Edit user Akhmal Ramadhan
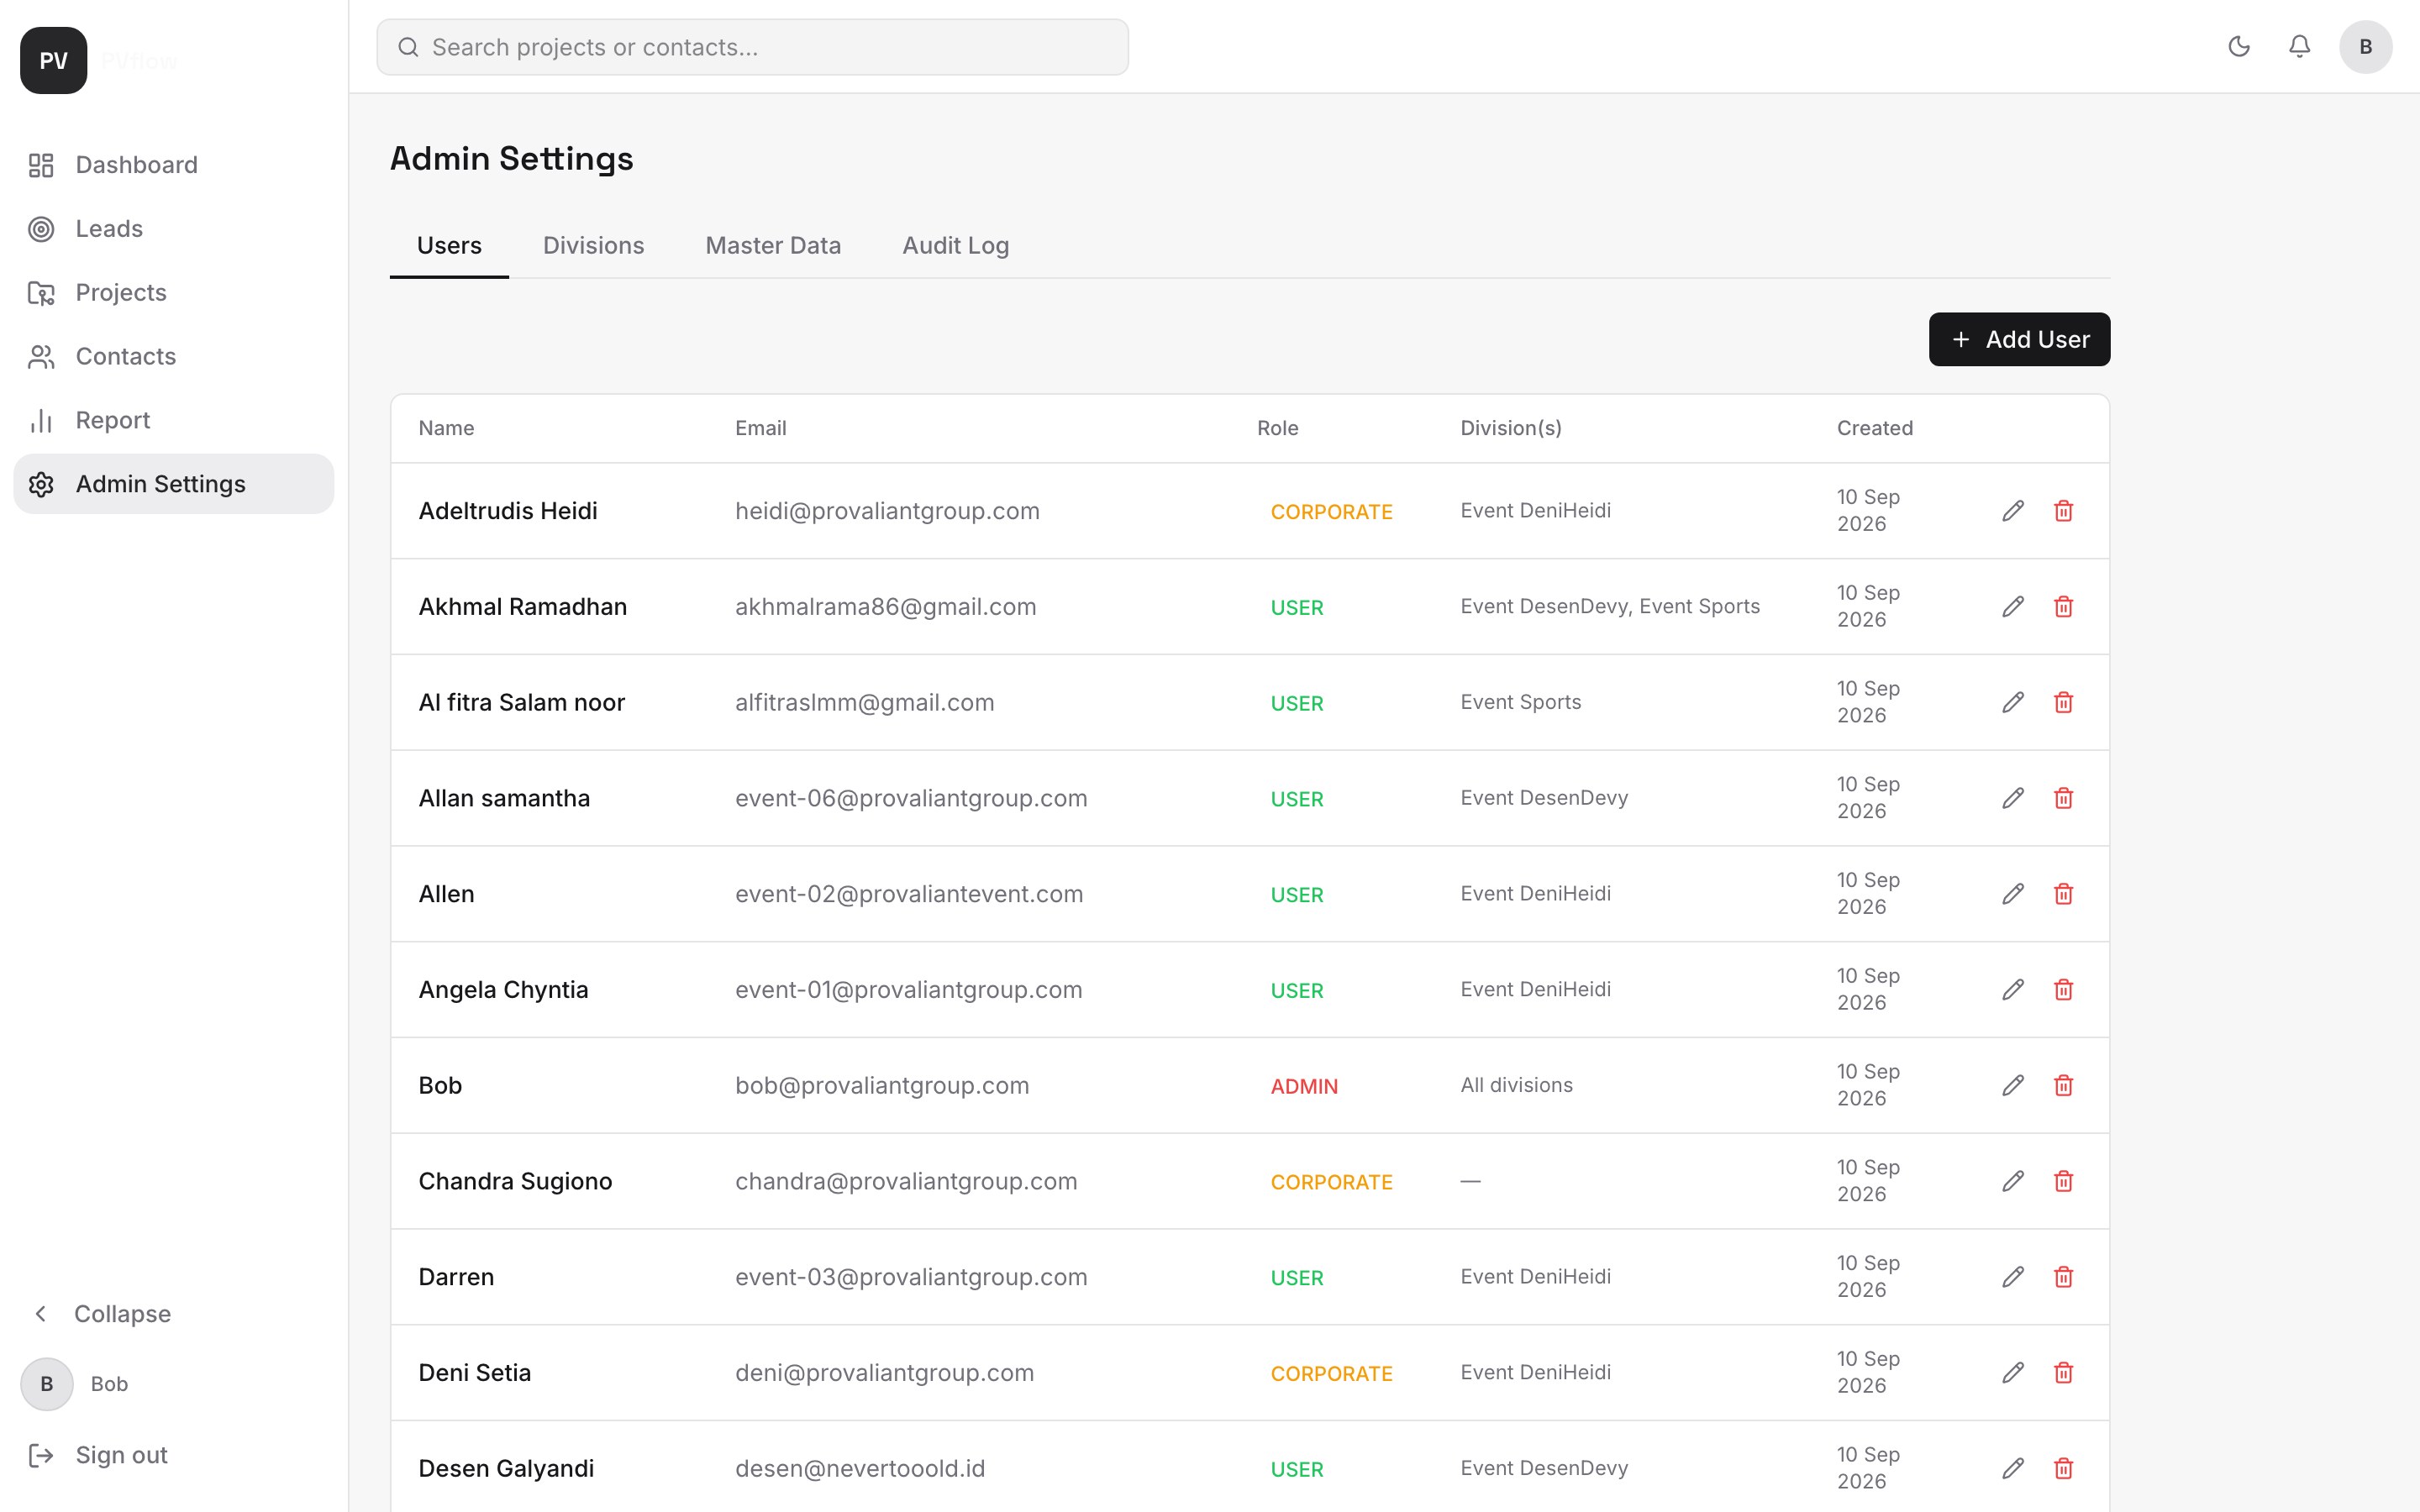Image resolution: width=2420 pixels, height=1512 pixels. [x=2013, y=607]
